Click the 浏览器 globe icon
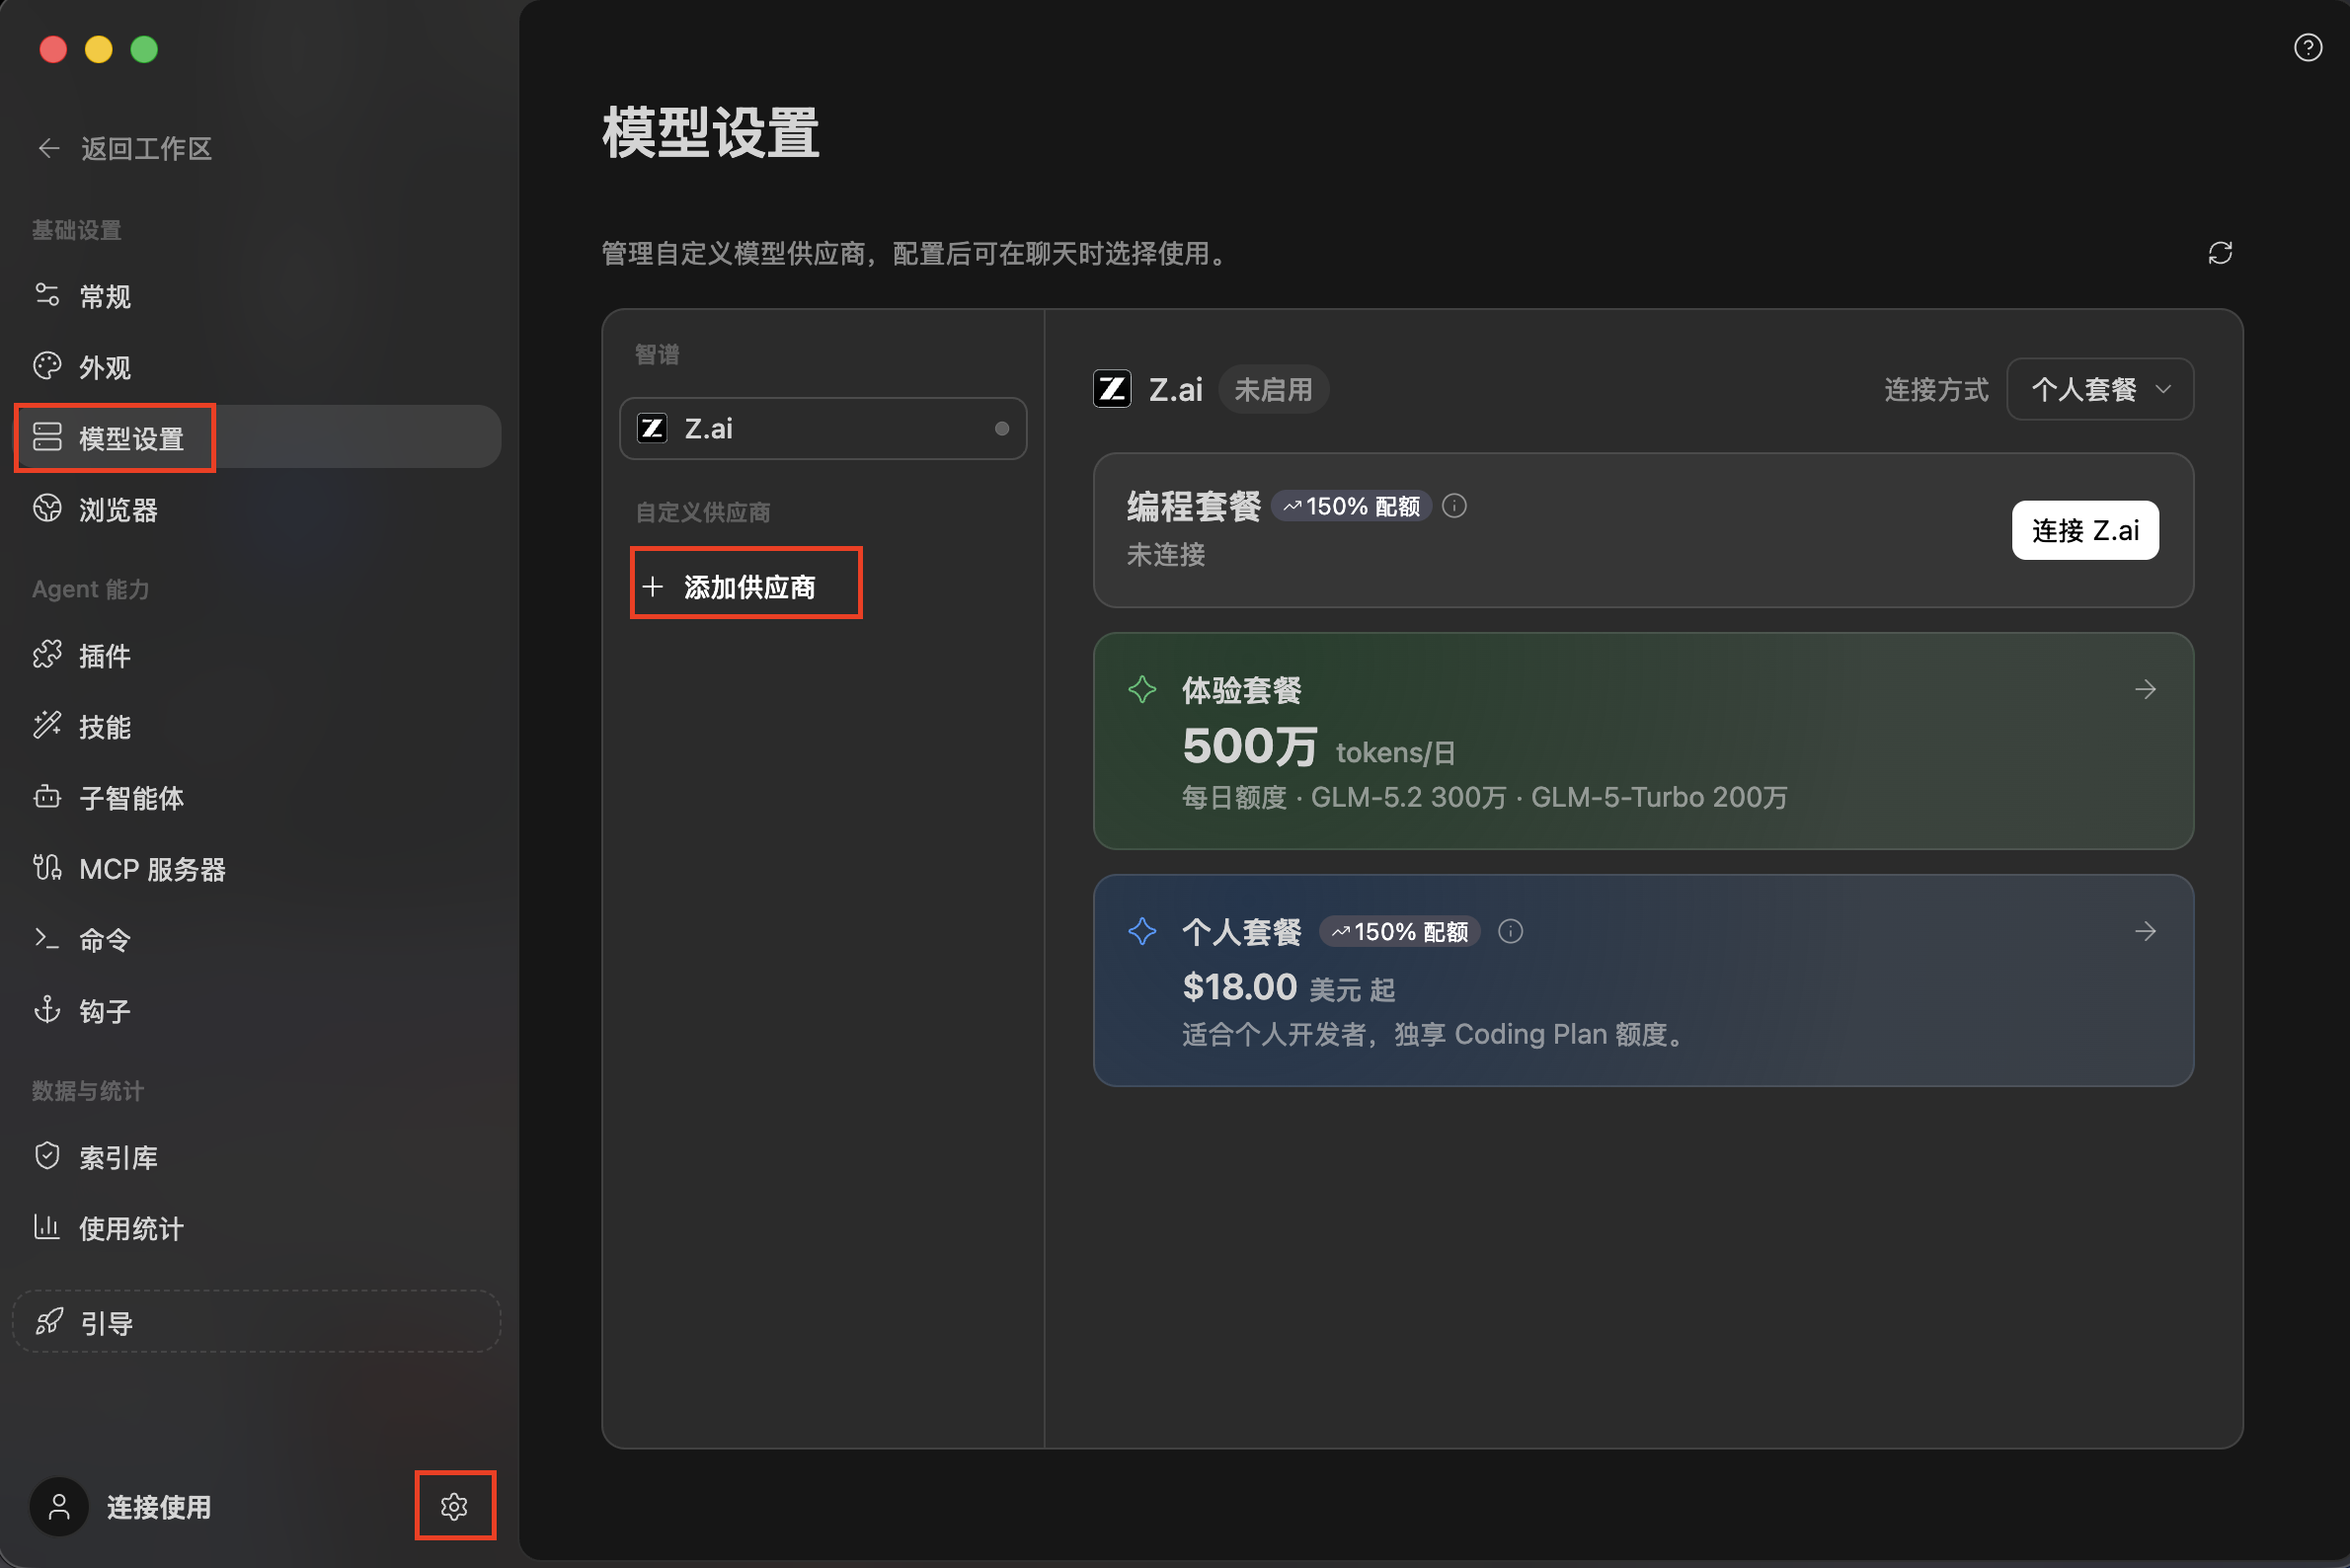2350x1568 pixels. coord(47,508)
